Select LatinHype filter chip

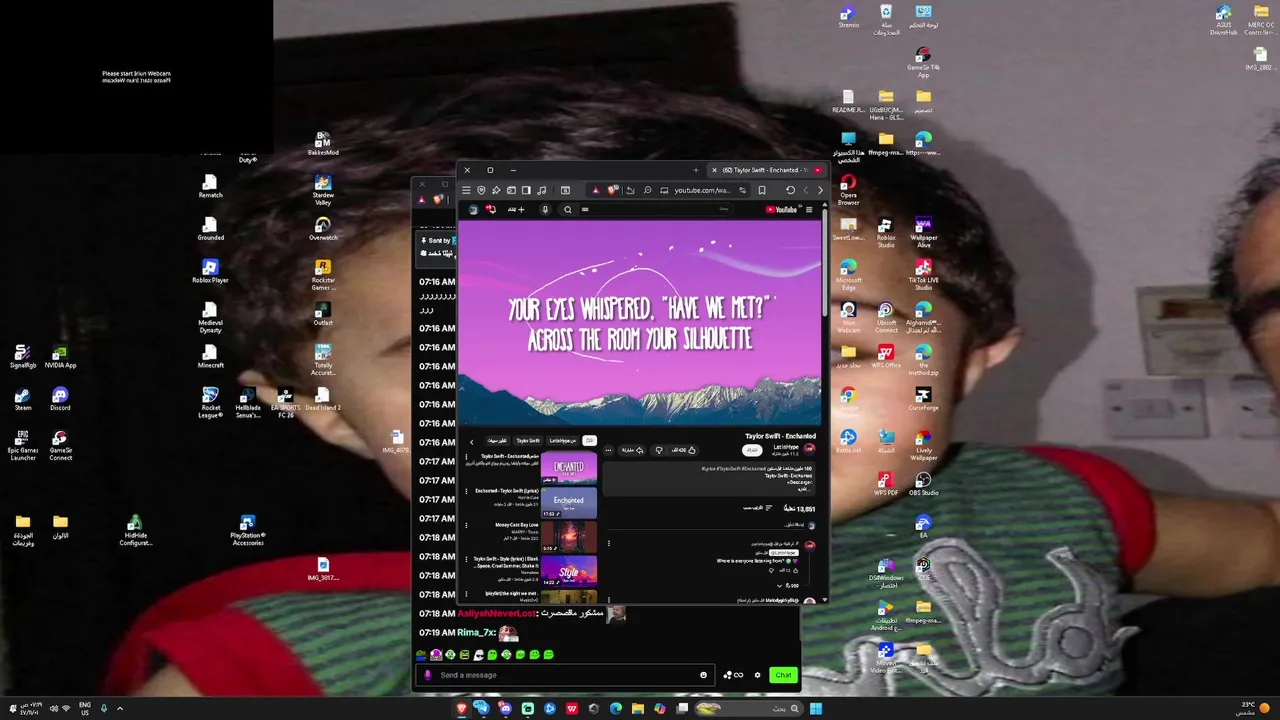coord(562,441)
